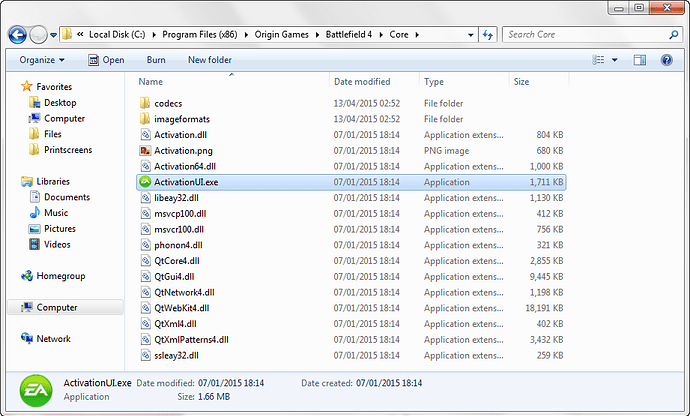Toggle the preview pane icon
The width and height of the screenshot is (690, 416).
click(x=639, y=60)
